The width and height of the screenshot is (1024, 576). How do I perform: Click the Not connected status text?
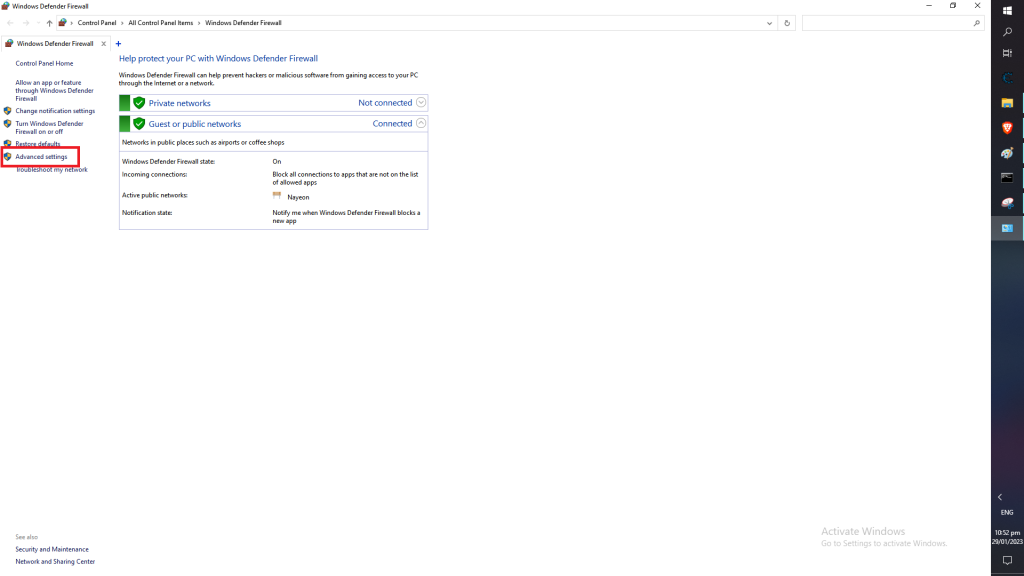385,103
